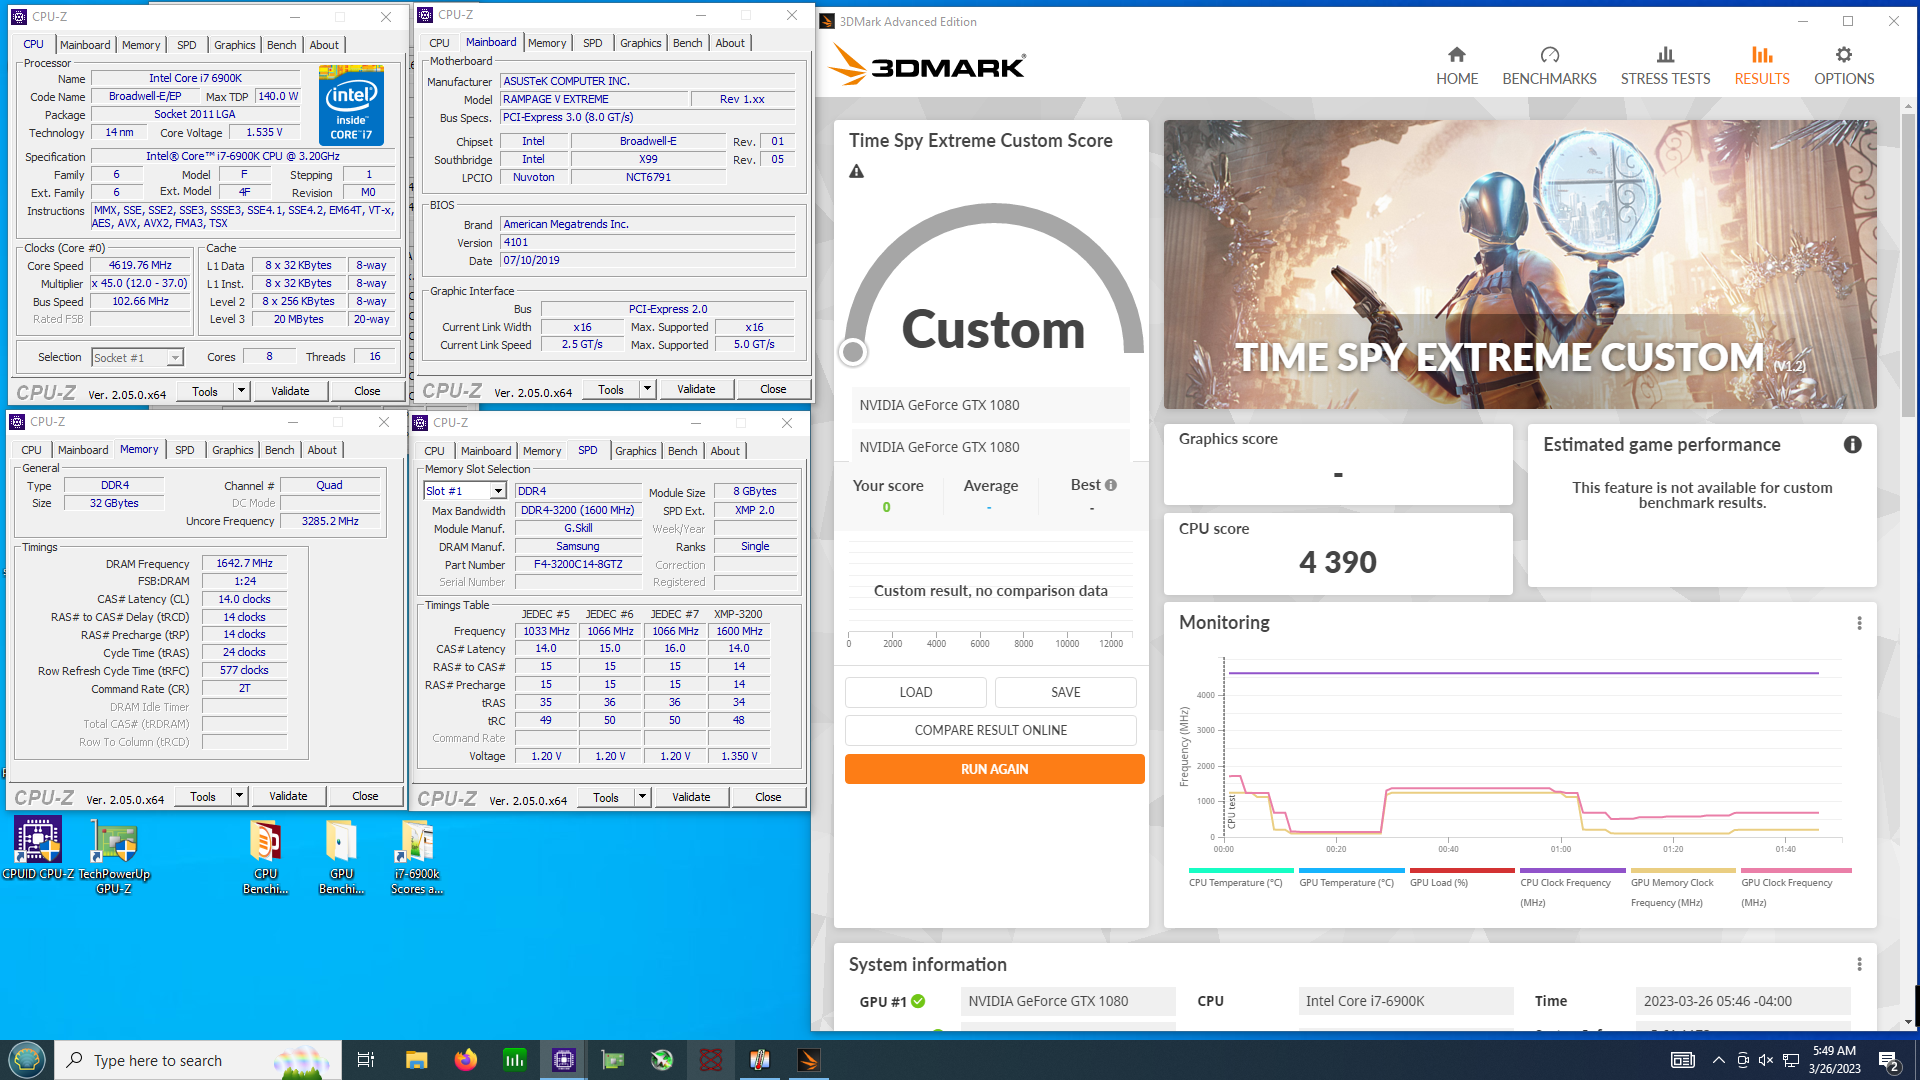The image size is (1920, 1080).
Task: Select the About tab in SPD window
Action: 725,451
